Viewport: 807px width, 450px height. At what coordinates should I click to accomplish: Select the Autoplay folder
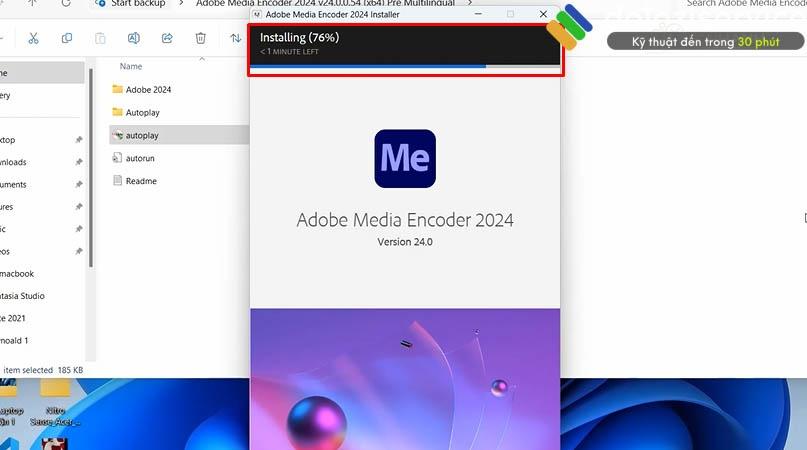click(141, 112)
